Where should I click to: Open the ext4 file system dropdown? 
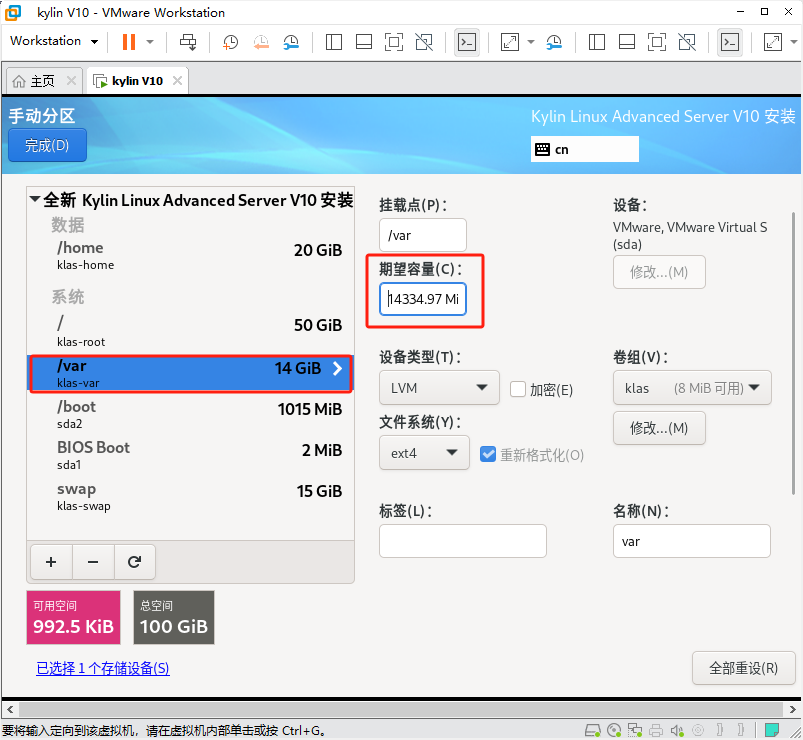tap(424, 453)
